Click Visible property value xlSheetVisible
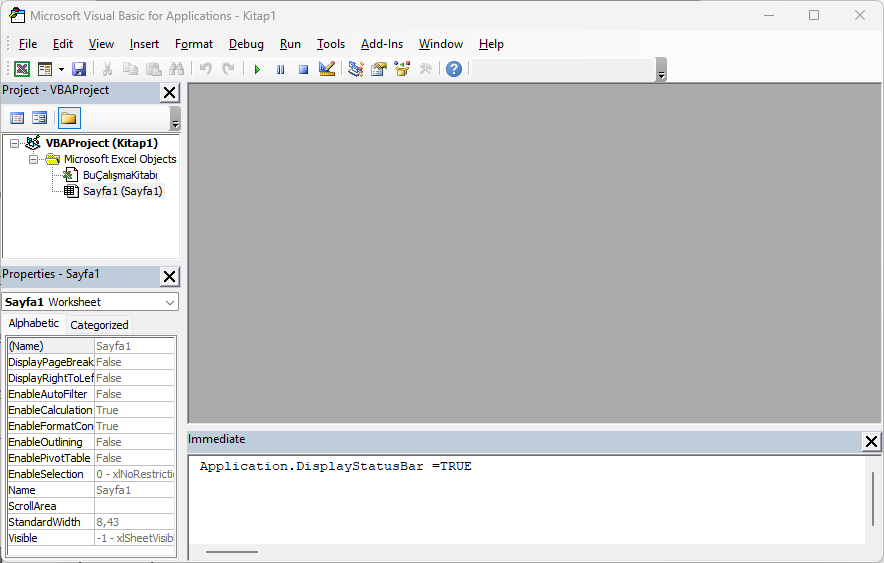884x563 pixels. [135, 538]
